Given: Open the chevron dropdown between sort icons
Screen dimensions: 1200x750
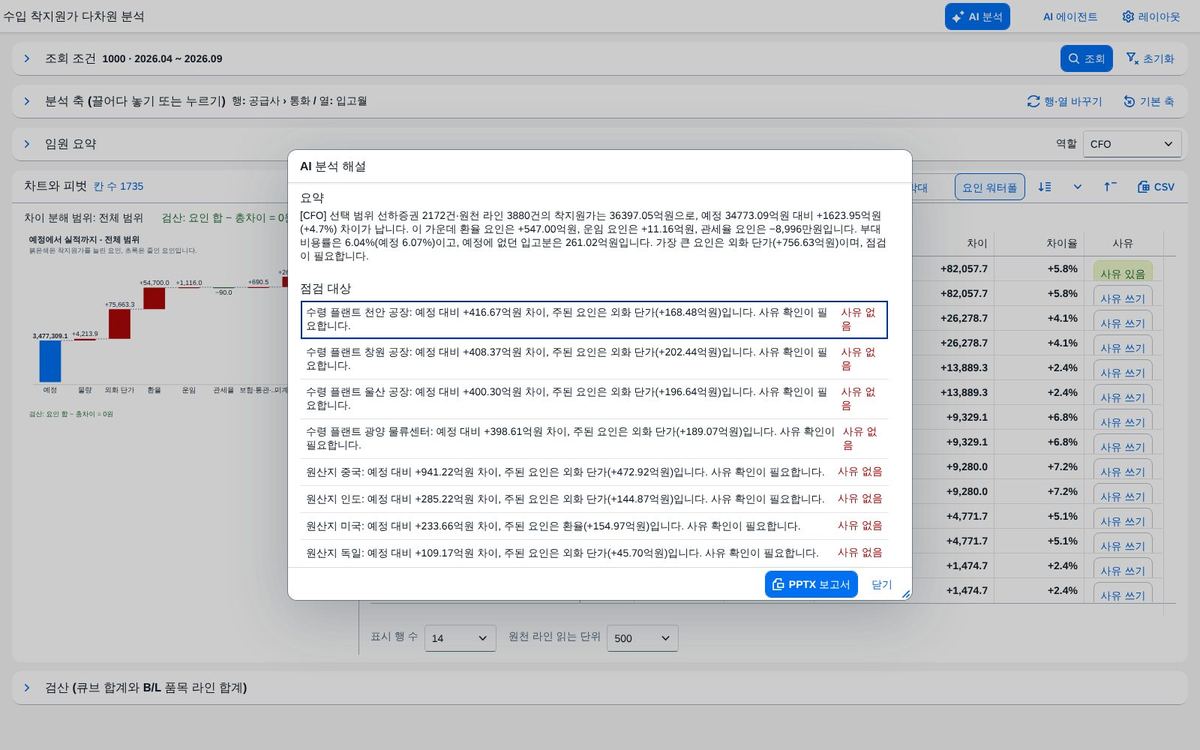Looking at the screenshot, I should 1078,187.
